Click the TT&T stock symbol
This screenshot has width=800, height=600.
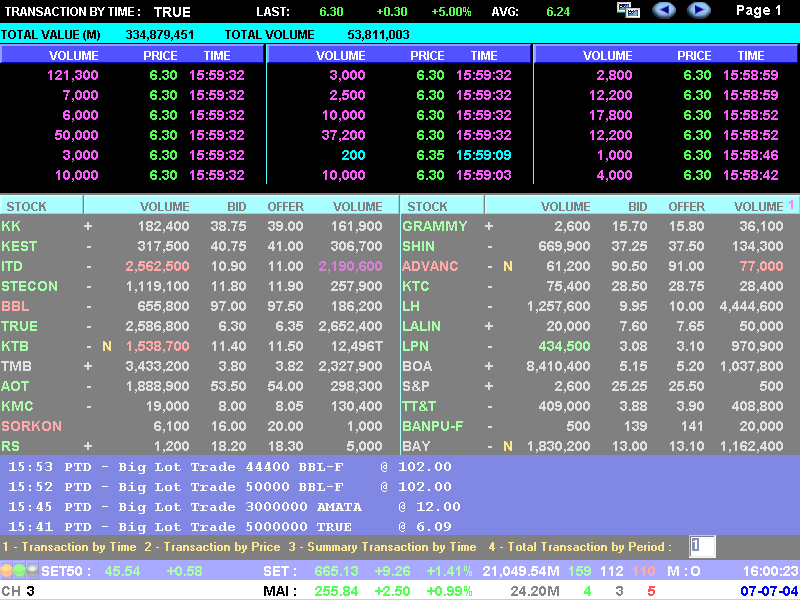(x=419, y=406)
